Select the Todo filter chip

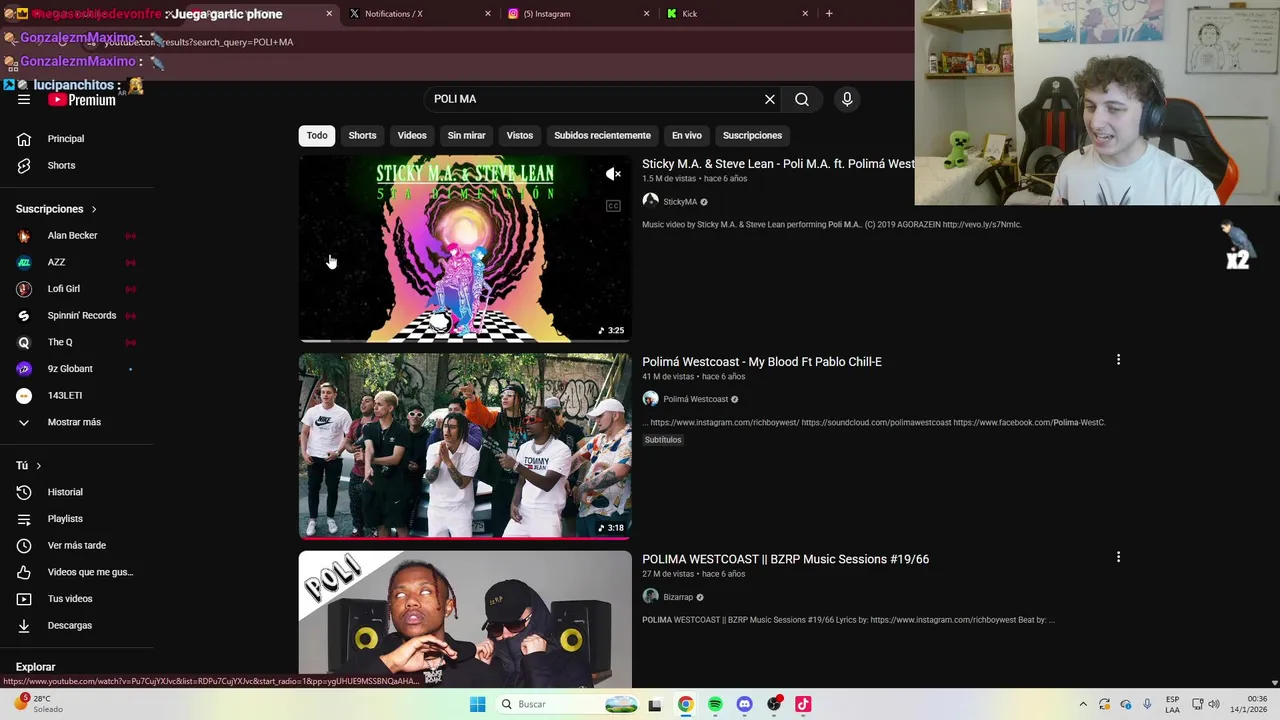pos(317,135)
